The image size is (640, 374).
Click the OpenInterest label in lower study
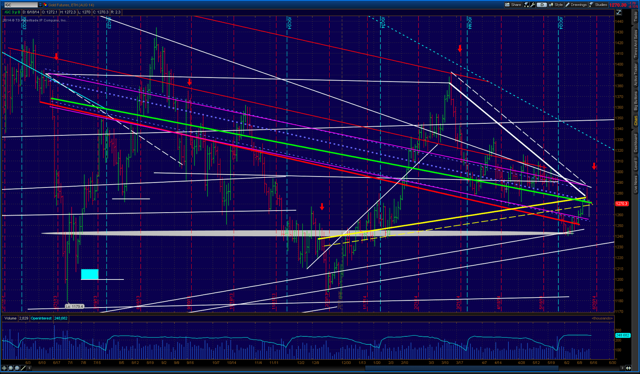coord(41,318)
